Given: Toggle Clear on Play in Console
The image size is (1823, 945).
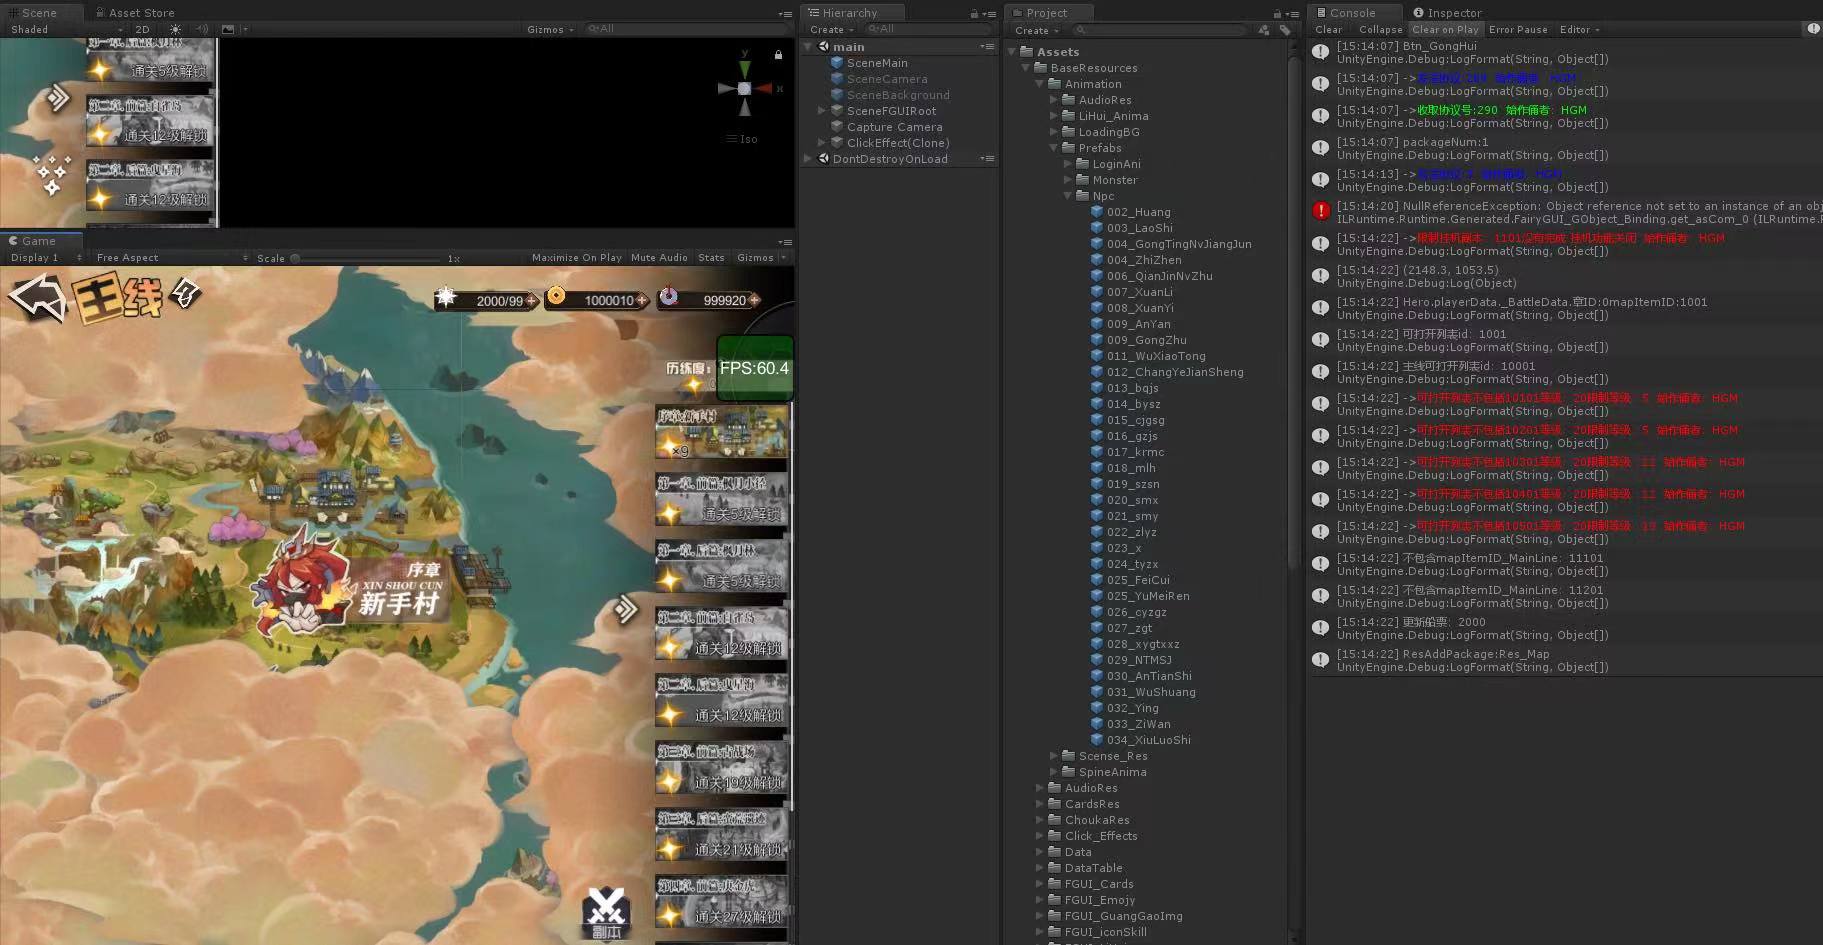Looking at the screenshot, I should tap(1445, 30).
